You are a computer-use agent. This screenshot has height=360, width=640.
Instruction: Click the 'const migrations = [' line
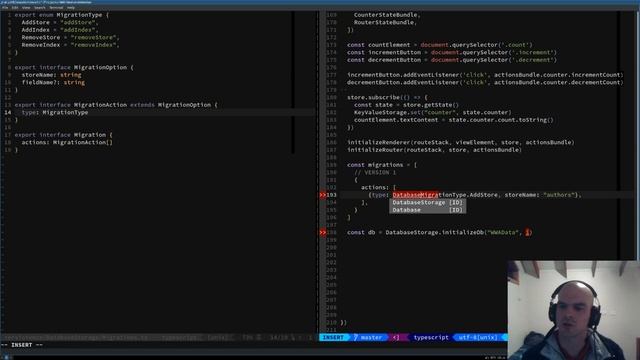click(x=382, y=165)
